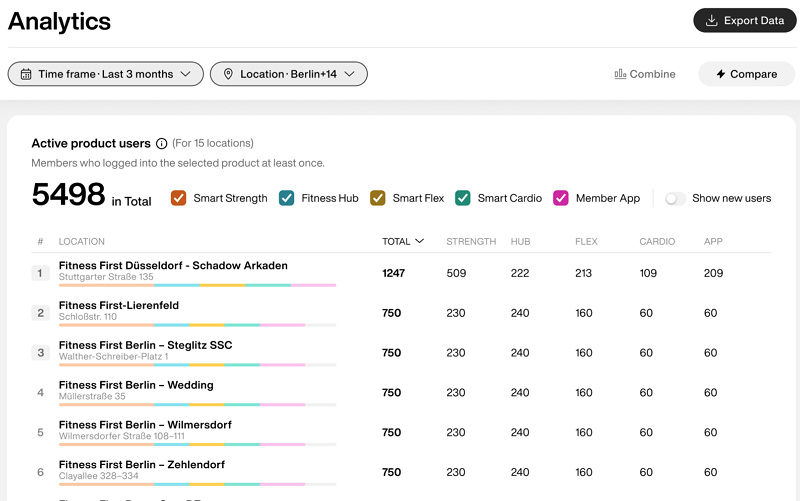Image resolution: width=800 pixels, height=501 pixels.
Task: Click the download icon in Export Data
Action: tap(711, 20)
